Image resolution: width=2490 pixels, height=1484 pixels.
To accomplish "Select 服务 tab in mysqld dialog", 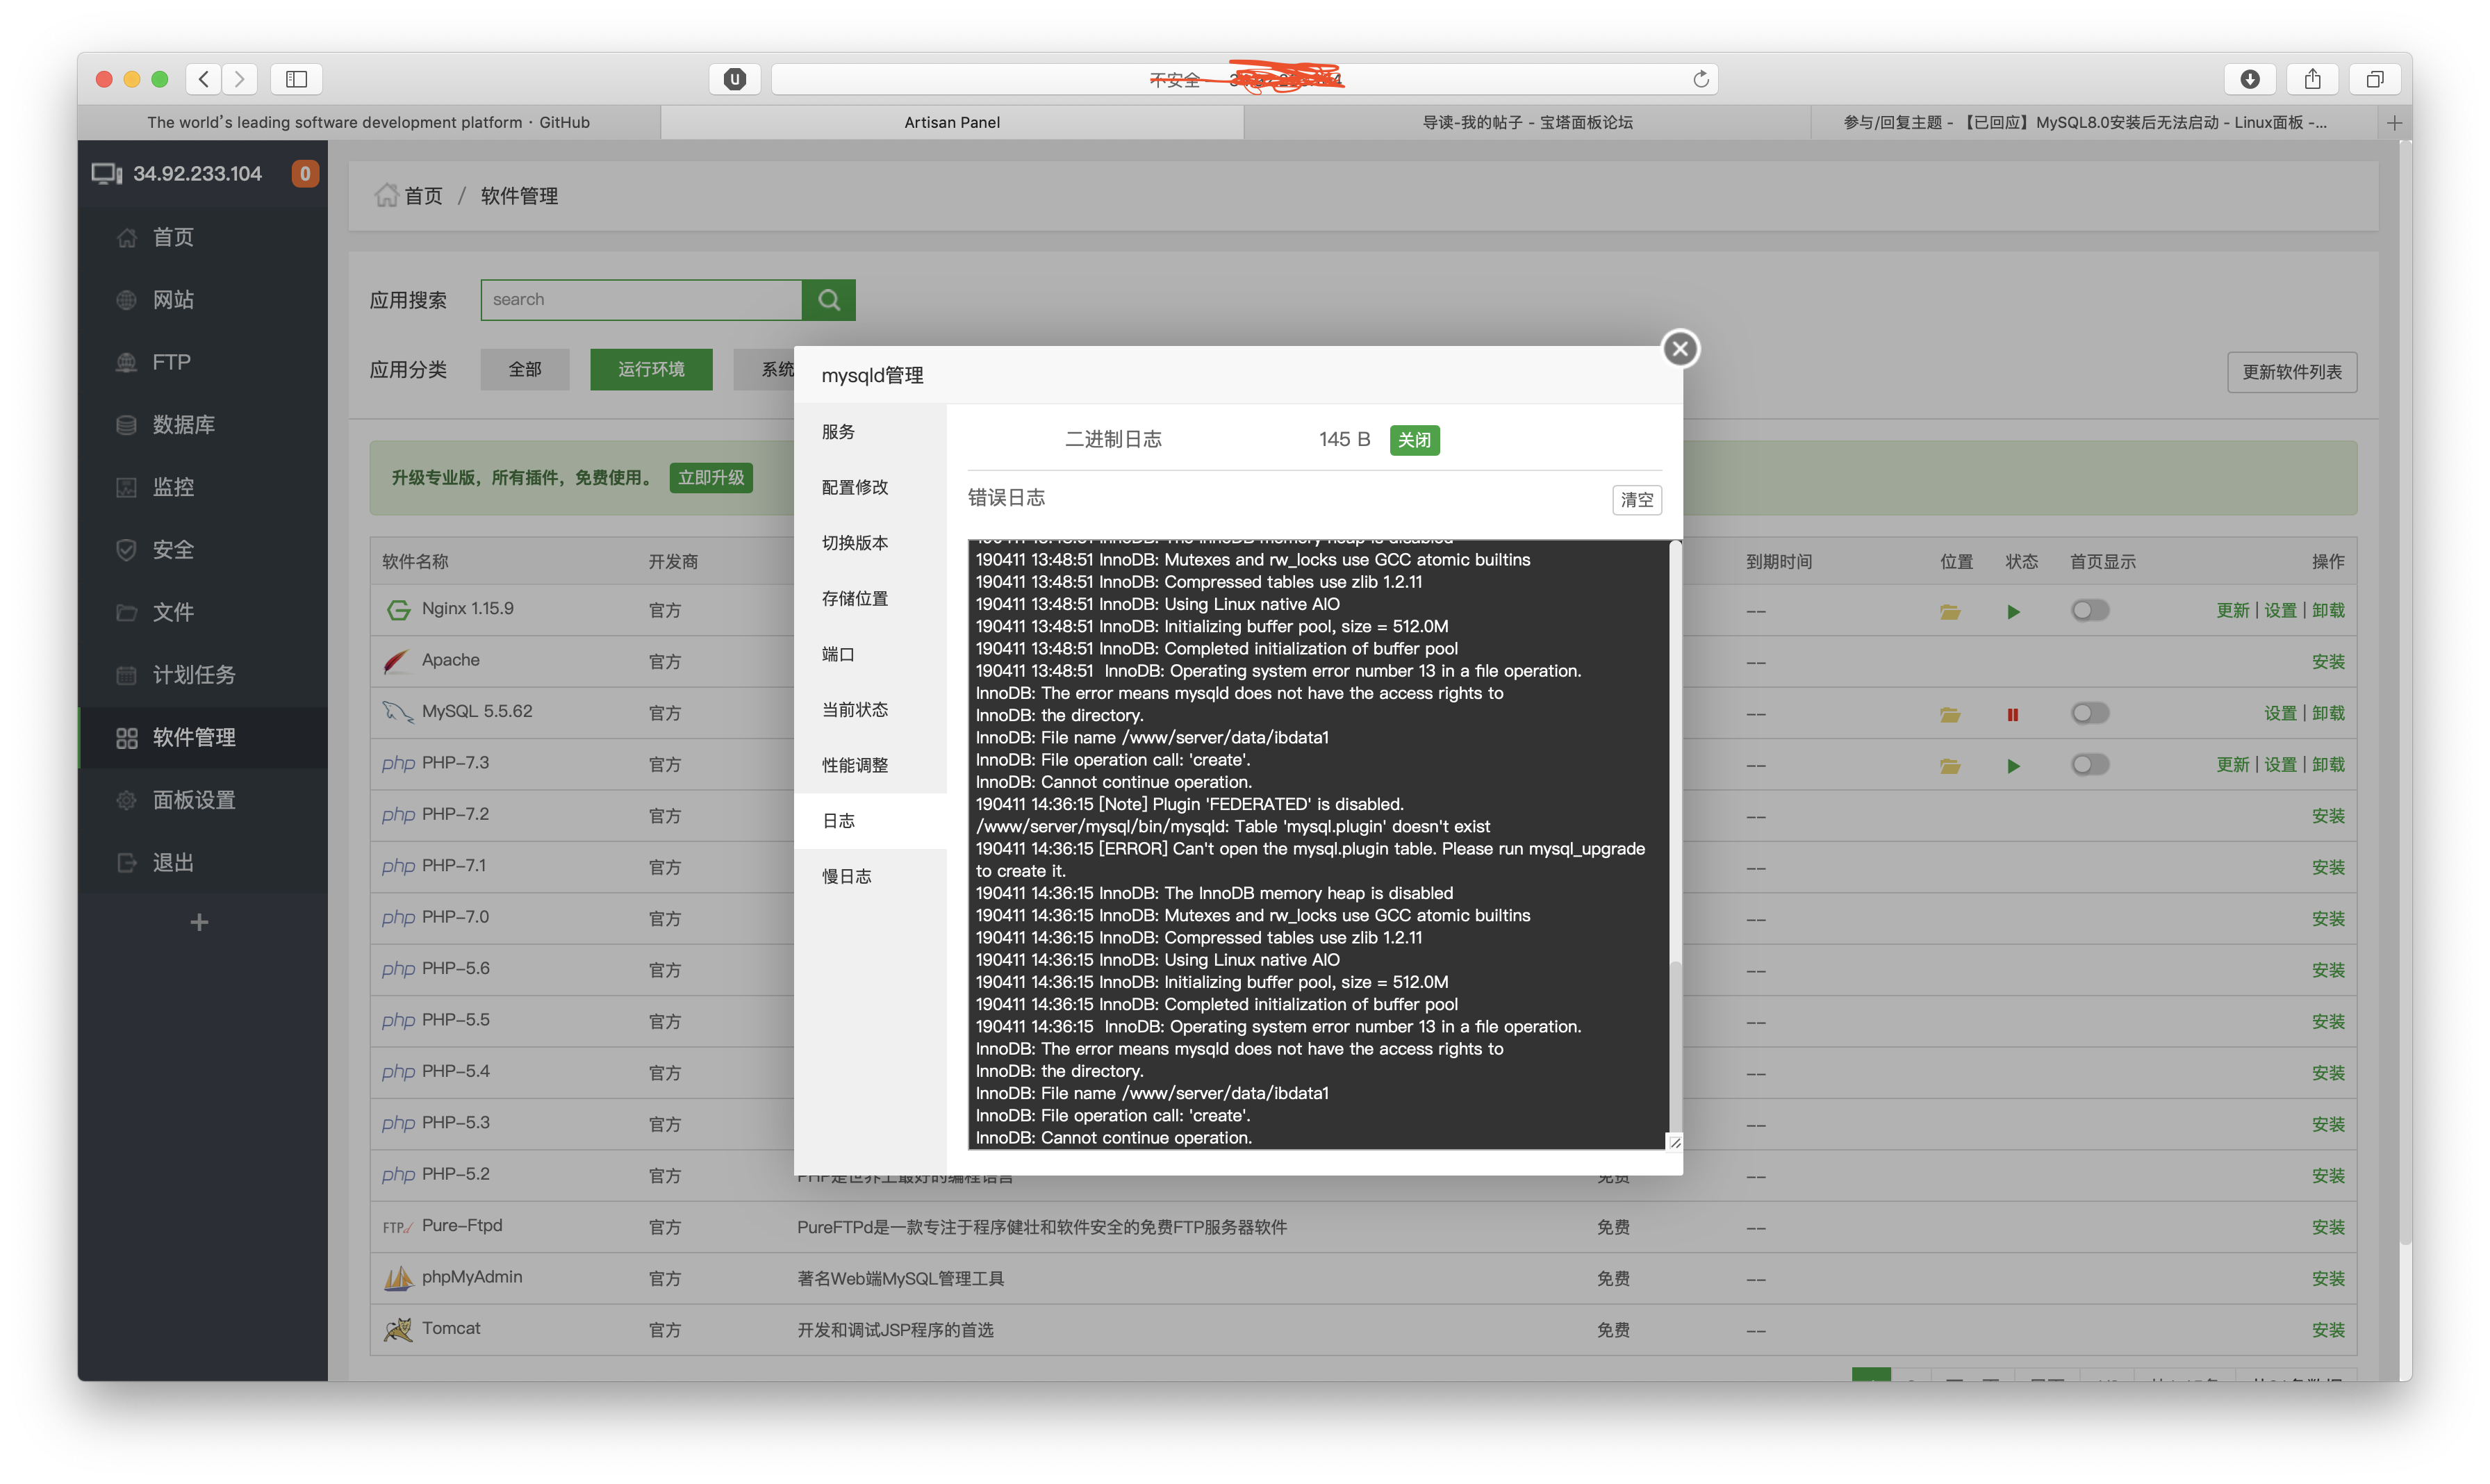I will point(870,432).
